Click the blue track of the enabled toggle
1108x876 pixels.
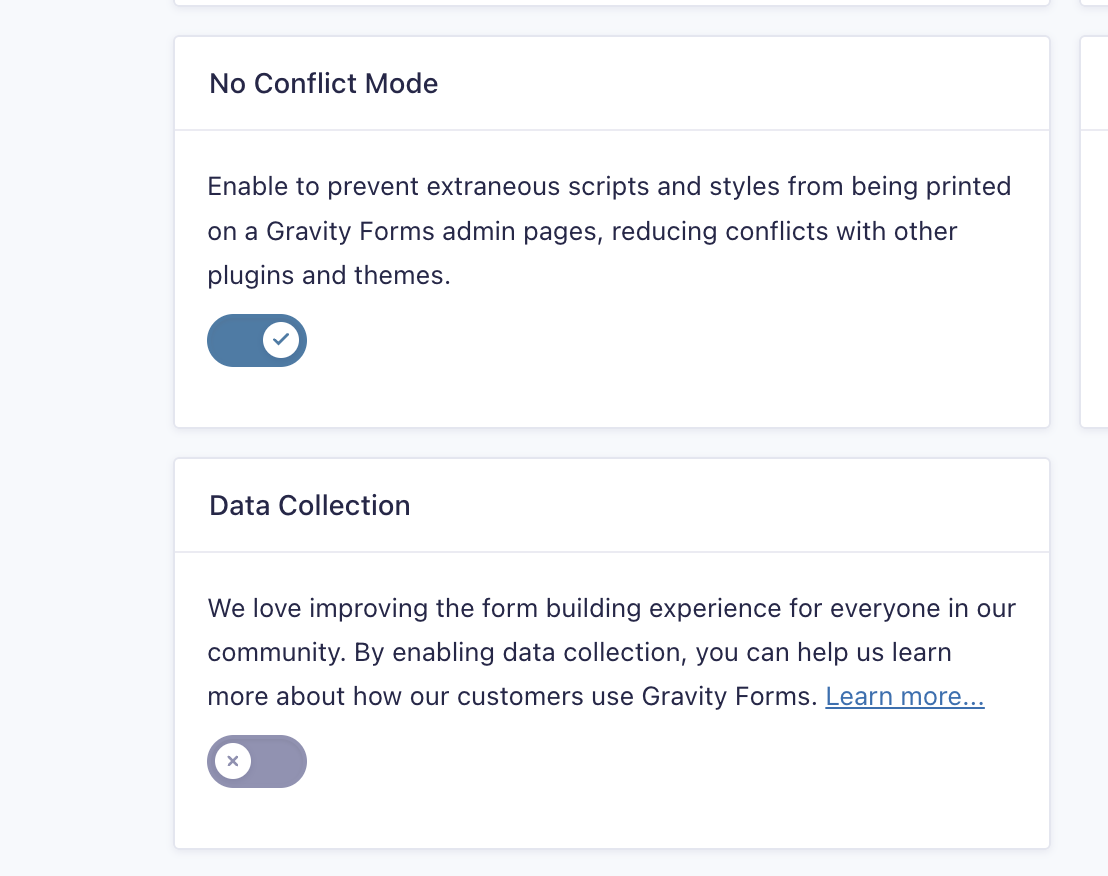tap(235, 341)
